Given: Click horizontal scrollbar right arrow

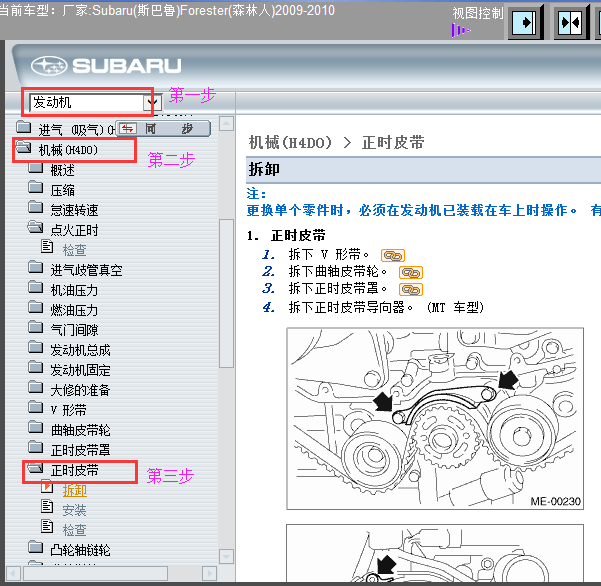Looking at the screenshot, I should click(x=209, y=574).
